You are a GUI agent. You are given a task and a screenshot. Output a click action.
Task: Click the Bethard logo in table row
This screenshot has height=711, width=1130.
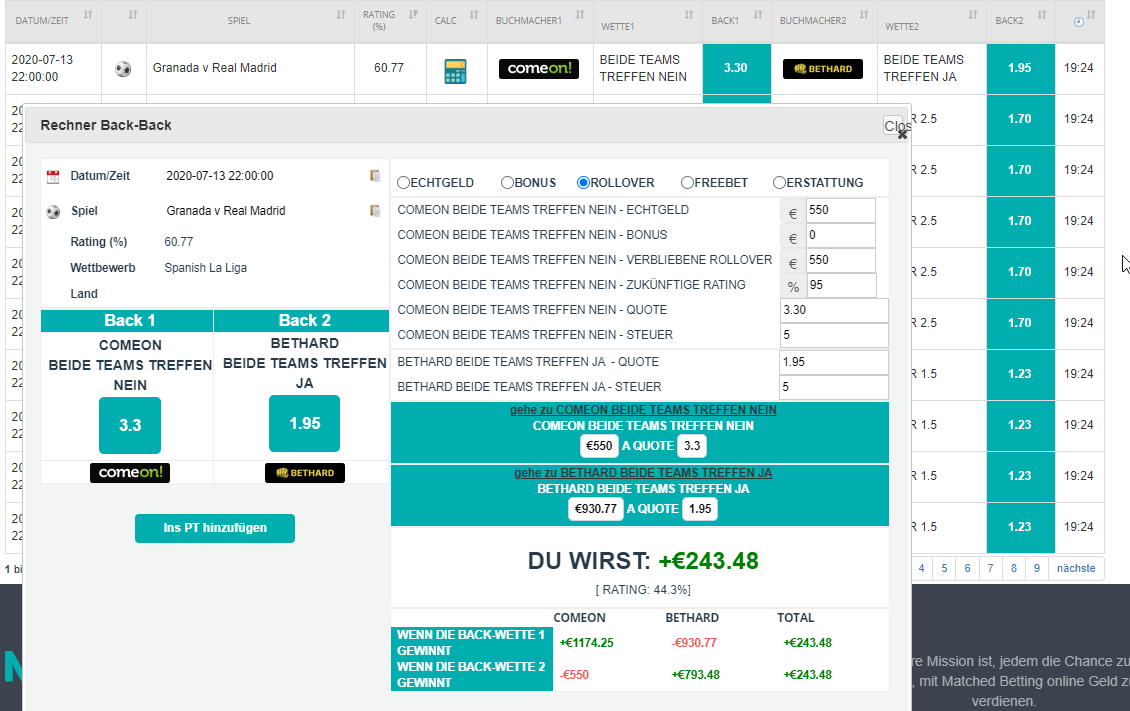[822, 69]
